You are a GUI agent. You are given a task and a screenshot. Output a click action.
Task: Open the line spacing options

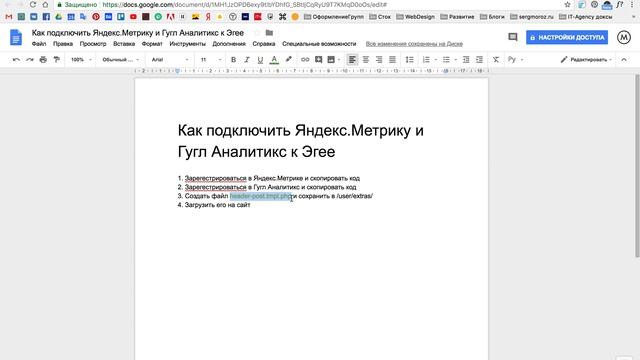409,60
